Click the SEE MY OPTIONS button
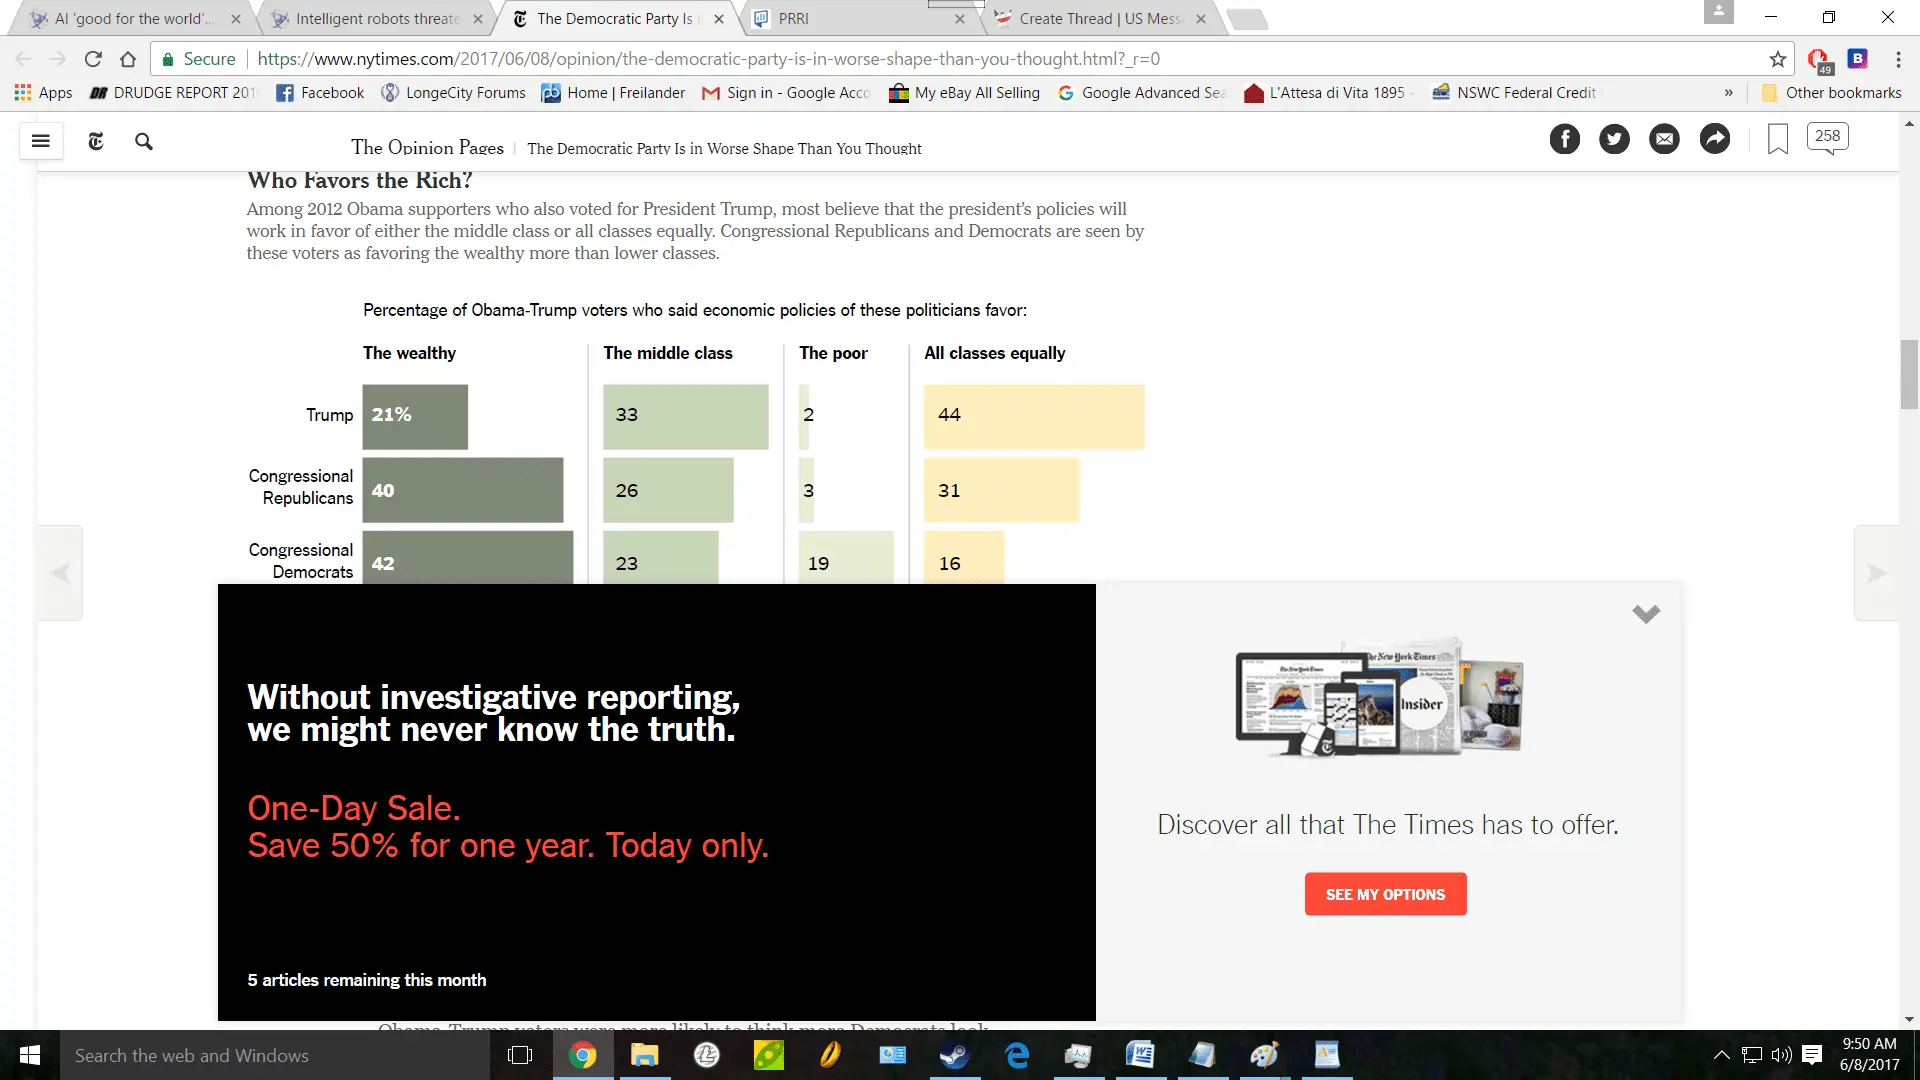 point(1385,894)
